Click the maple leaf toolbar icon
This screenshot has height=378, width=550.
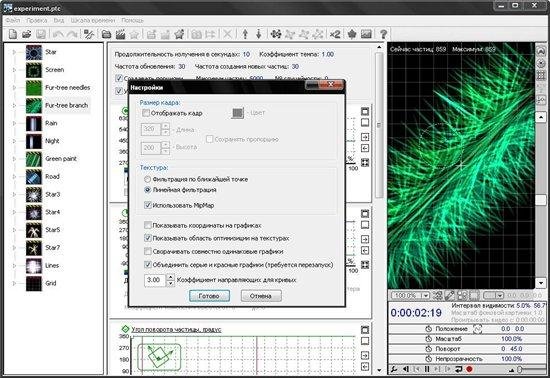[x=352, y=34]
